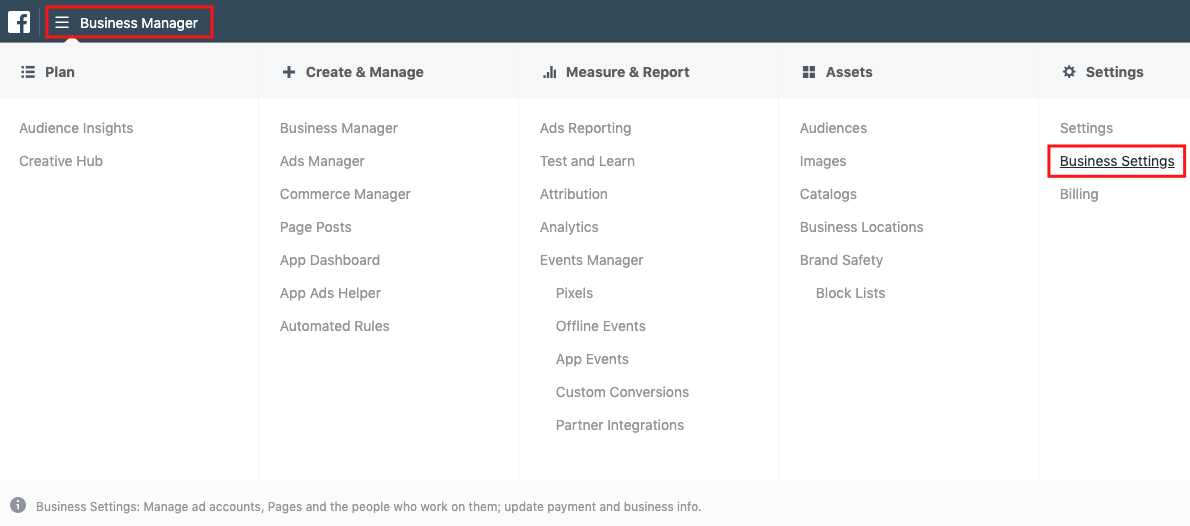The image size is (1190, 526).
Task: Click the Settings gear icon
Action: [1069, 72]
